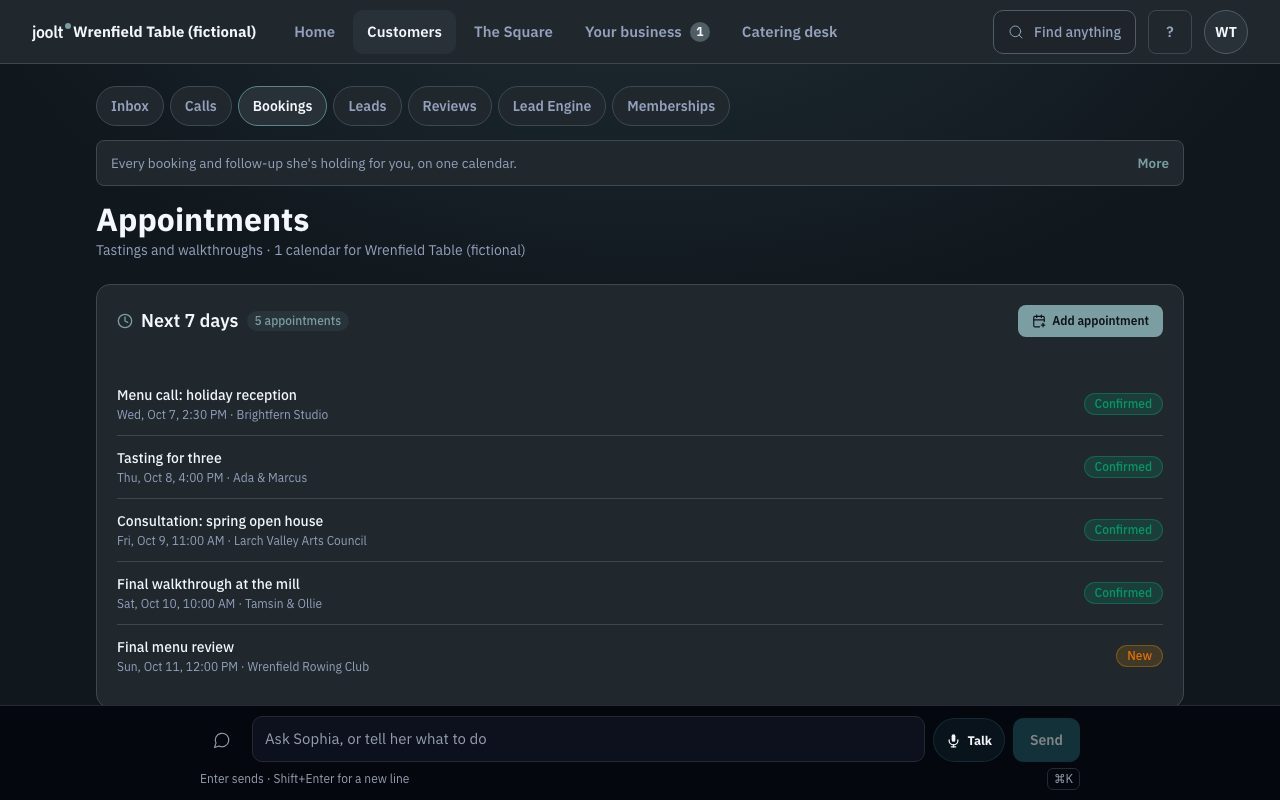The height and width of the screenshot is (800, 1280).
Task: Open the Tasting for three appointment
Action: 640,467
